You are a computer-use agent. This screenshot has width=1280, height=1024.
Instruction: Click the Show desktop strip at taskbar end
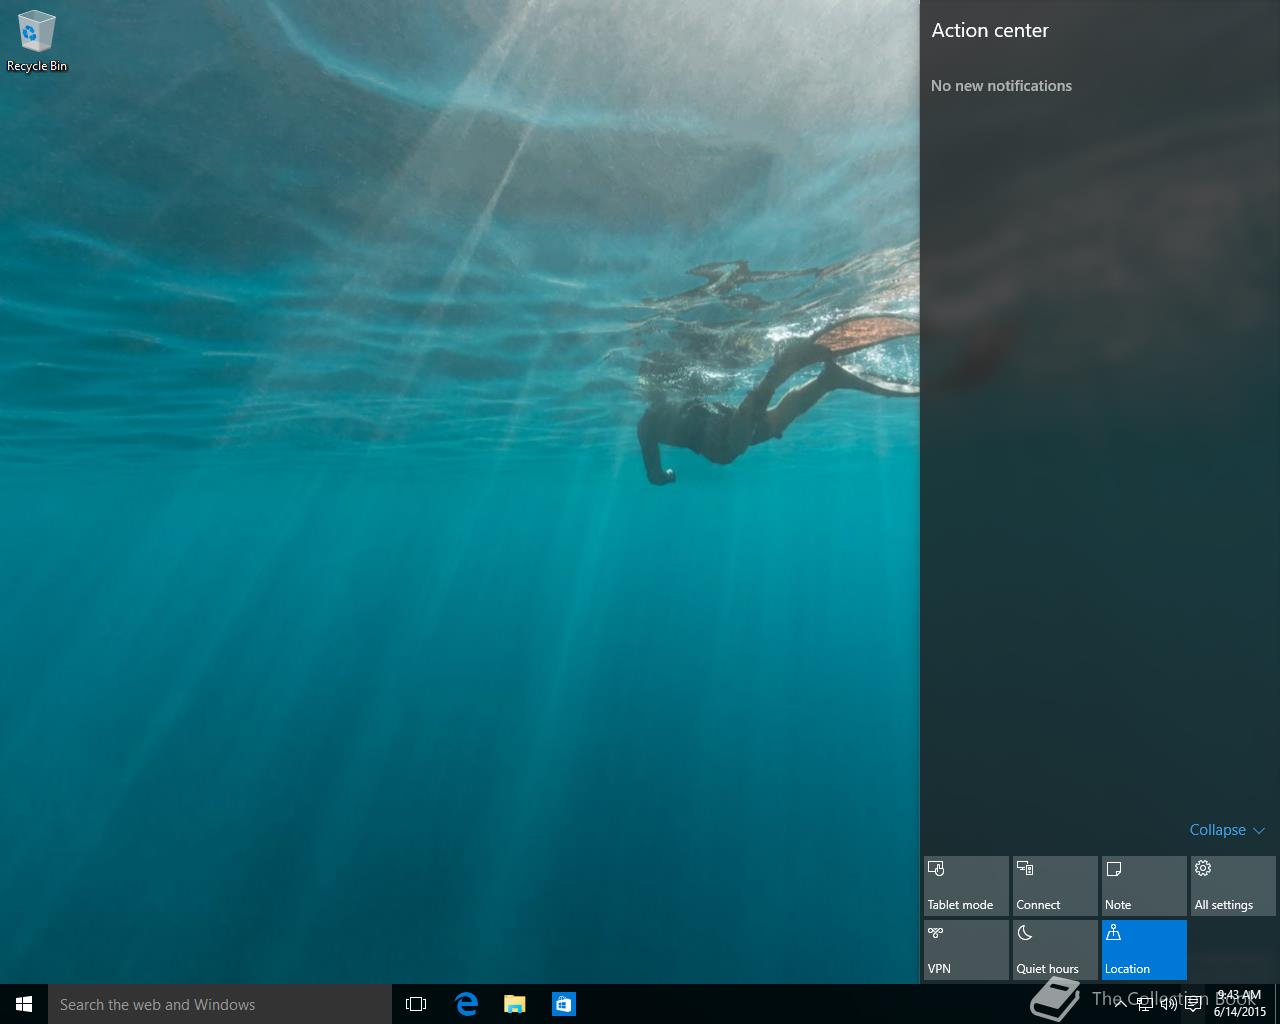pos(1277,1004)
